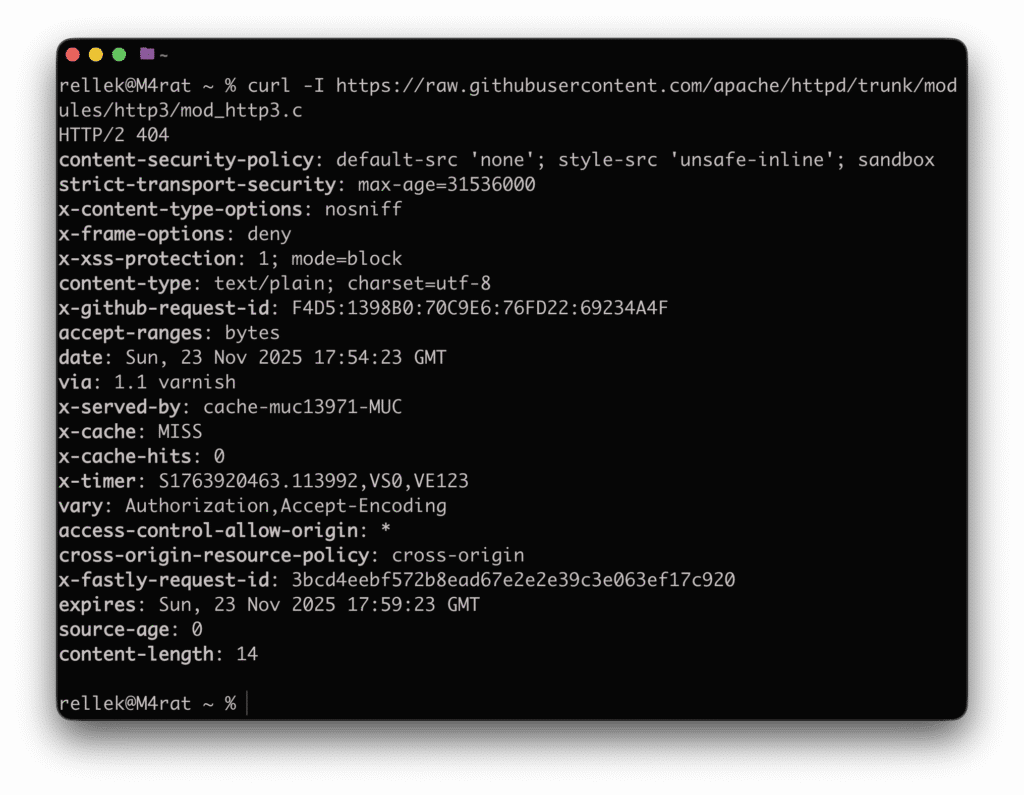Click the x-served-by: cache-muc13971-MUC line
The width and height of the screenshot is (1024, 795).
point(230,406)
